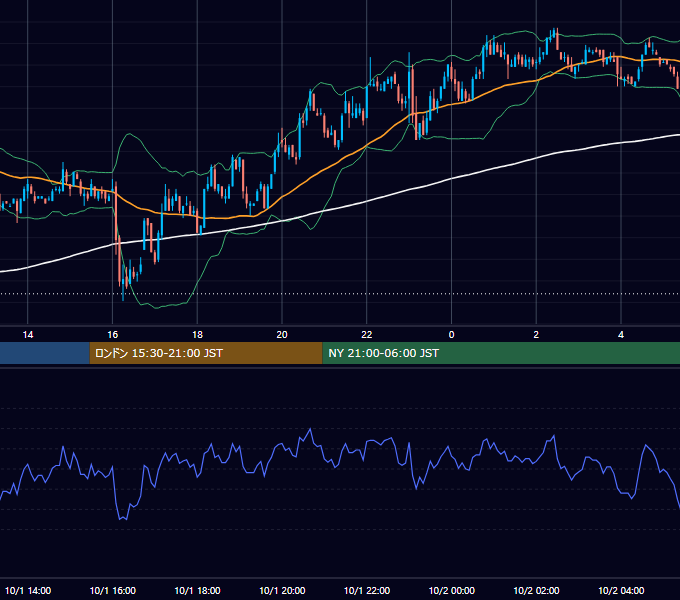Click the 18 hour axis label
The width and height of the screenshot is (680, 600).
click(197, 335)
